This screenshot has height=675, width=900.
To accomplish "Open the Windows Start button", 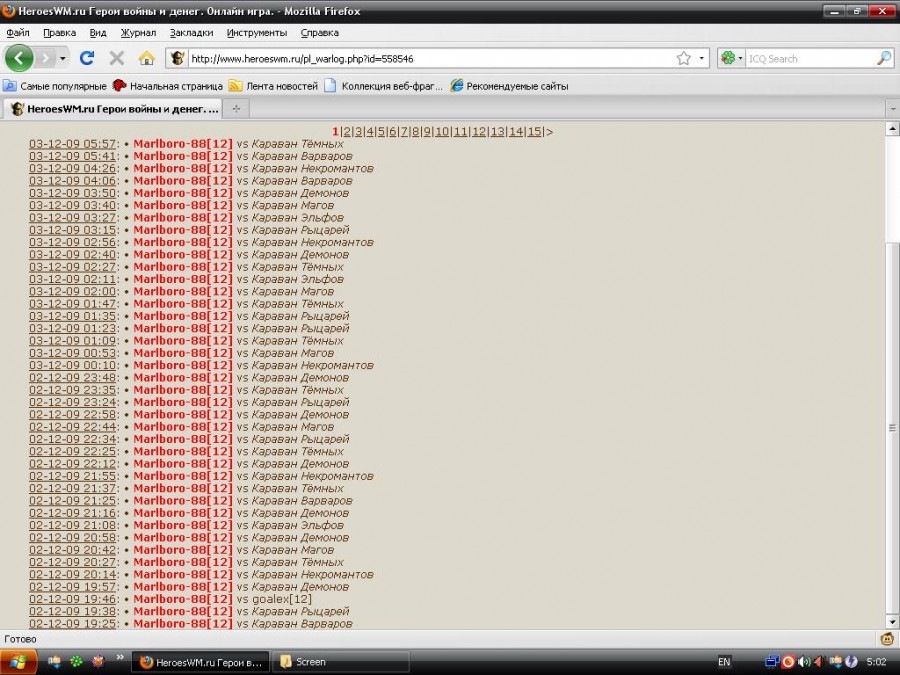I will tap(18, 662).
